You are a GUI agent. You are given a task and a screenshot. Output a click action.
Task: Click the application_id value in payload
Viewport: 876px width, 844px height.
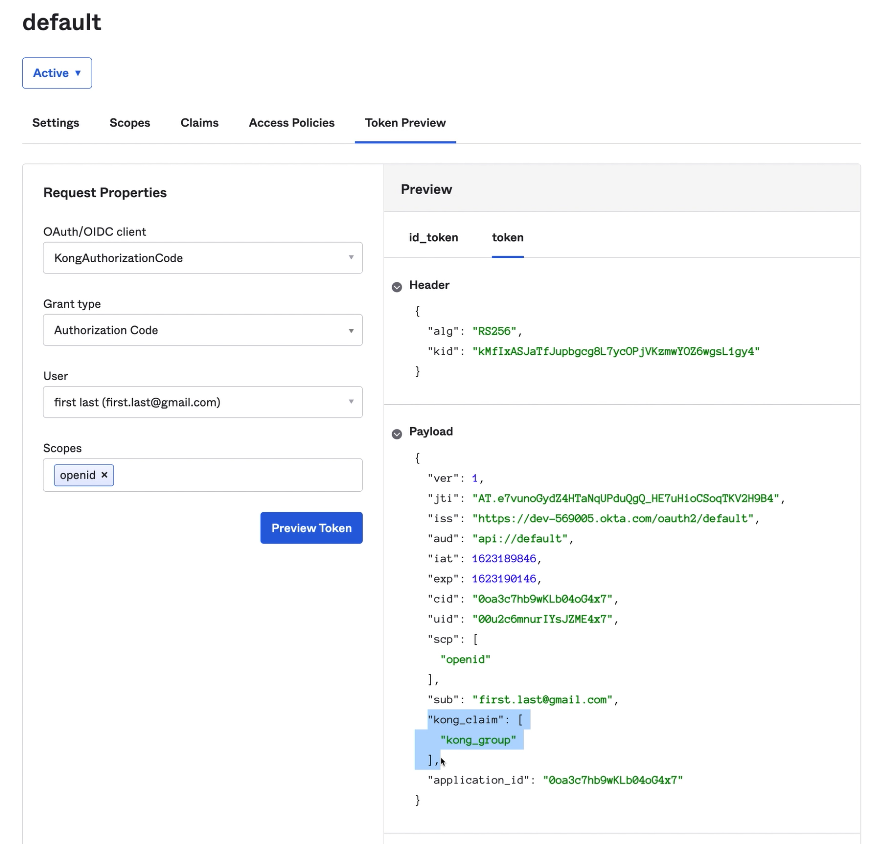click(x=612, y=780)
